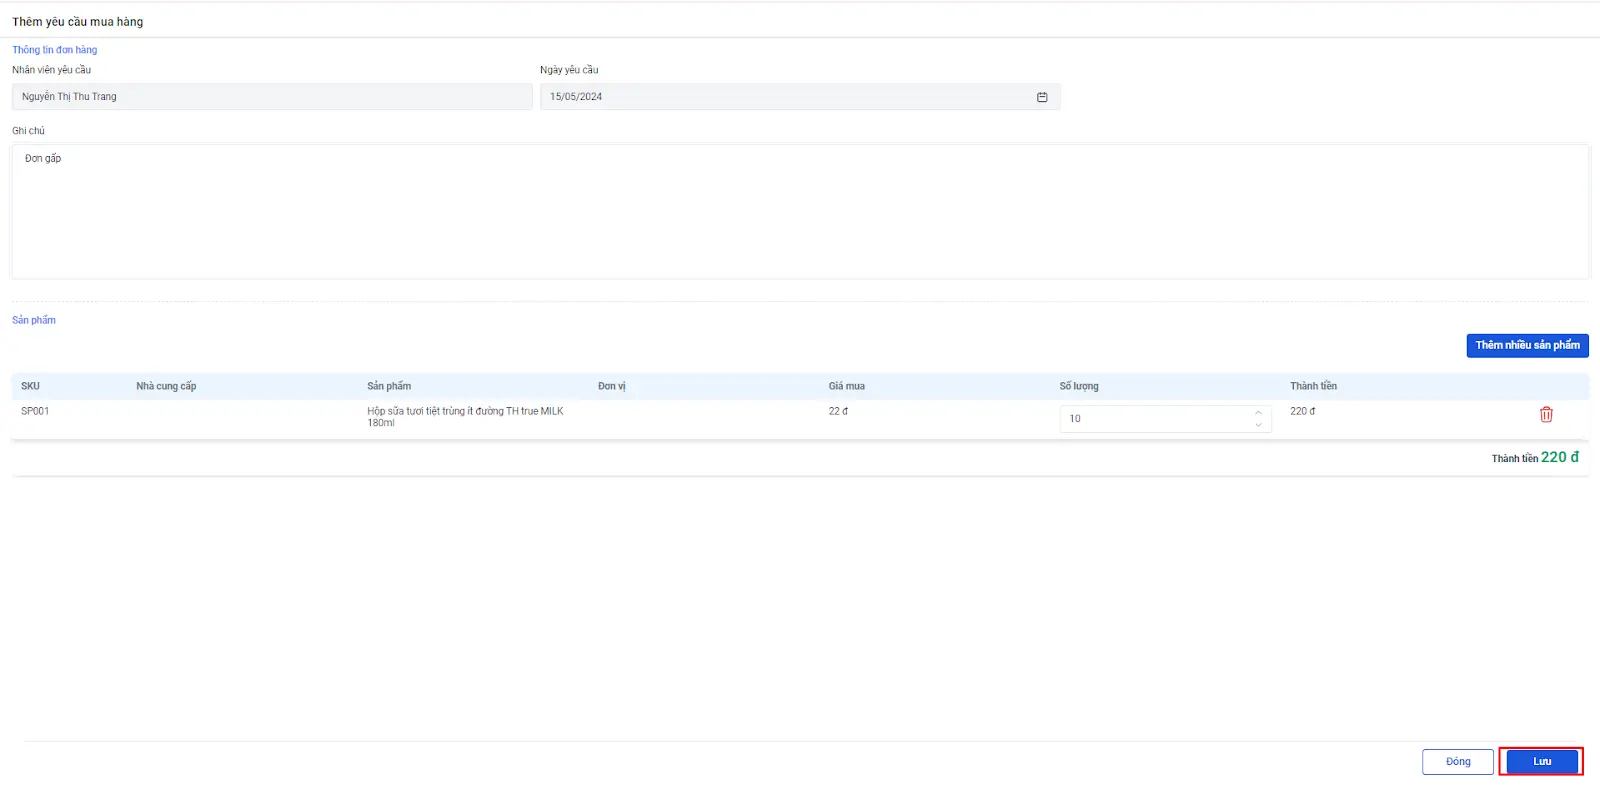Viewport: 1600px width, 790px height.
Task: Close the form with Đóng button
Action: click(x=1458, y=762)
